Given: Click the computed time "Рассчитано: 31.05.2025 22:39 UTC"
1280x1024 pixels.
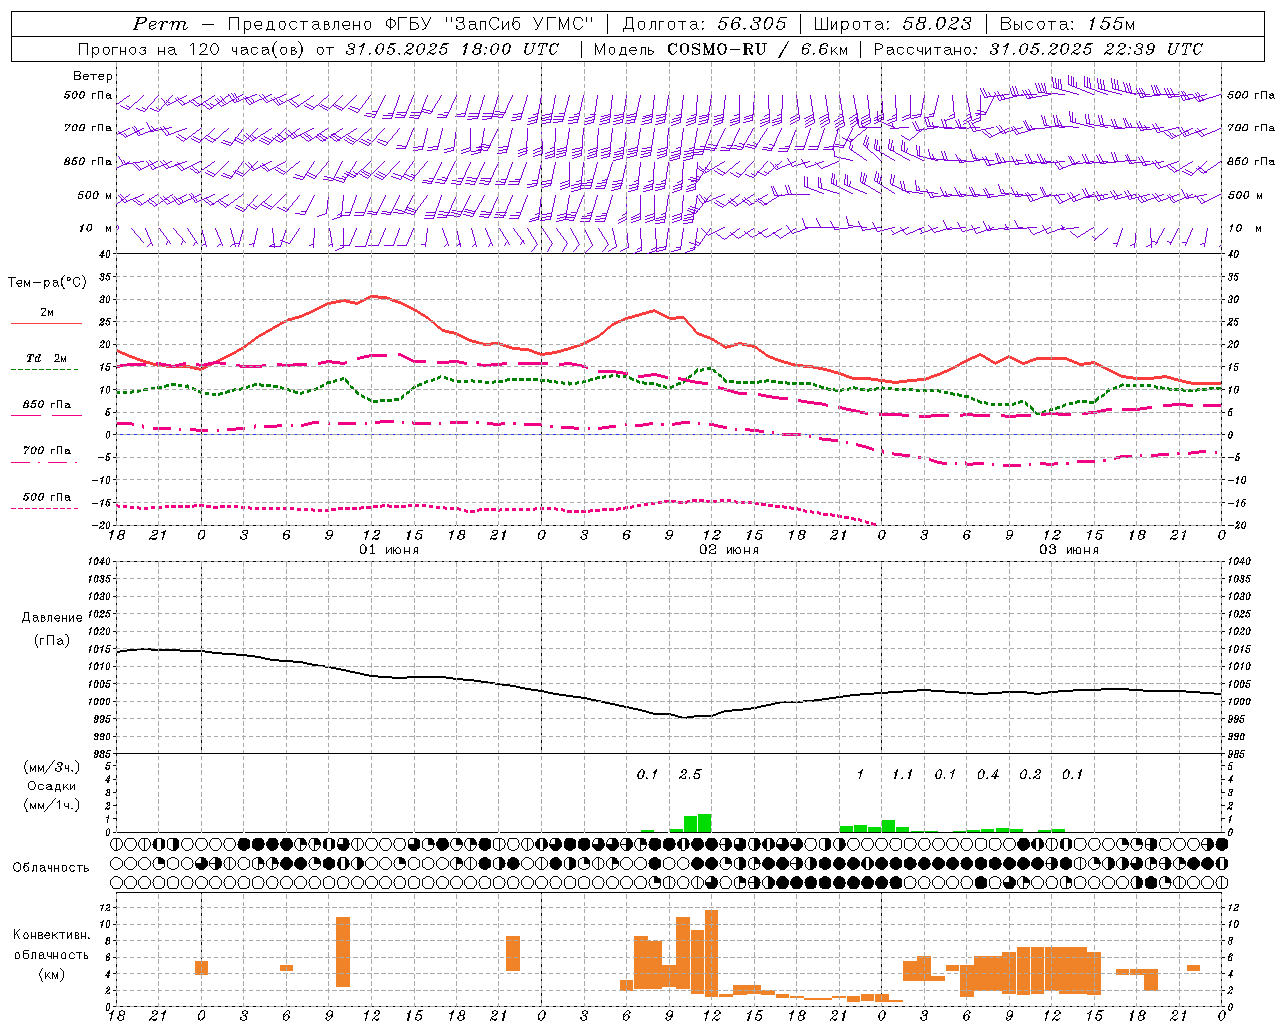Looking at the screenshot, I should (x=1038, y=48).
